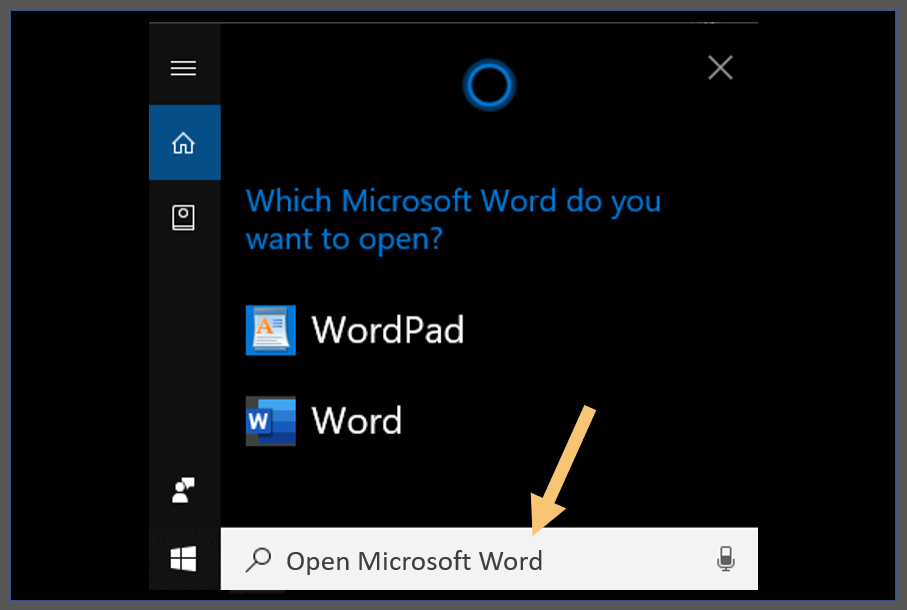Open the Connected devices sidebar icon
This screenshot has height=610, width=907.
tap(184, 489)
